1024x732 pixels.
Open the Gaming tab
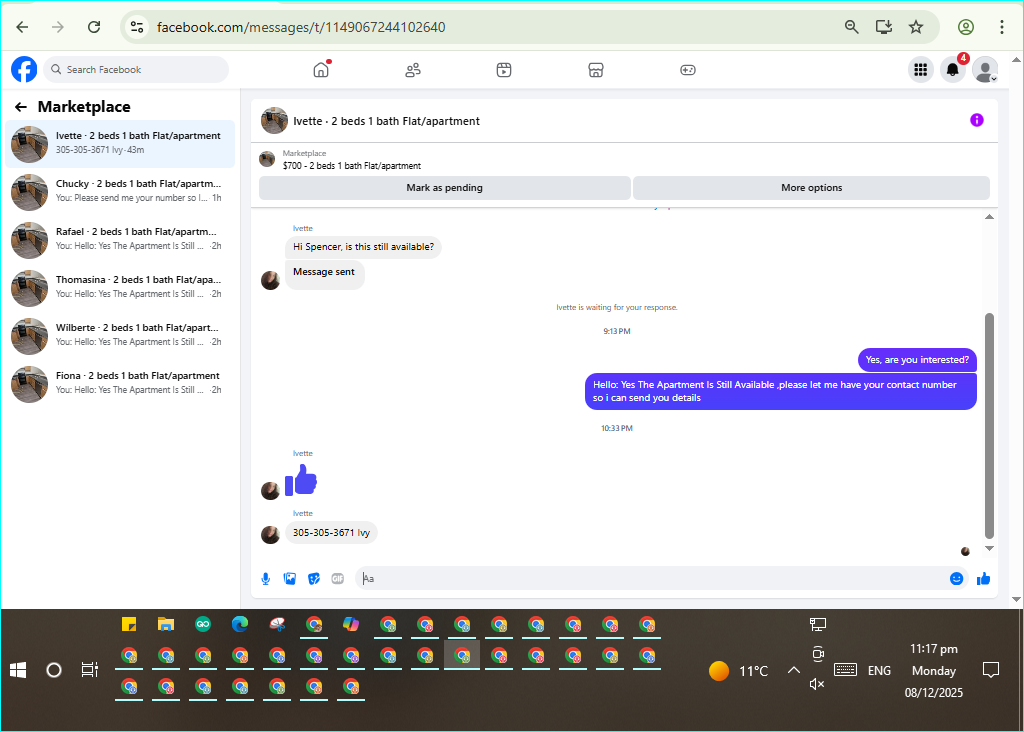[x=688, y=70]
